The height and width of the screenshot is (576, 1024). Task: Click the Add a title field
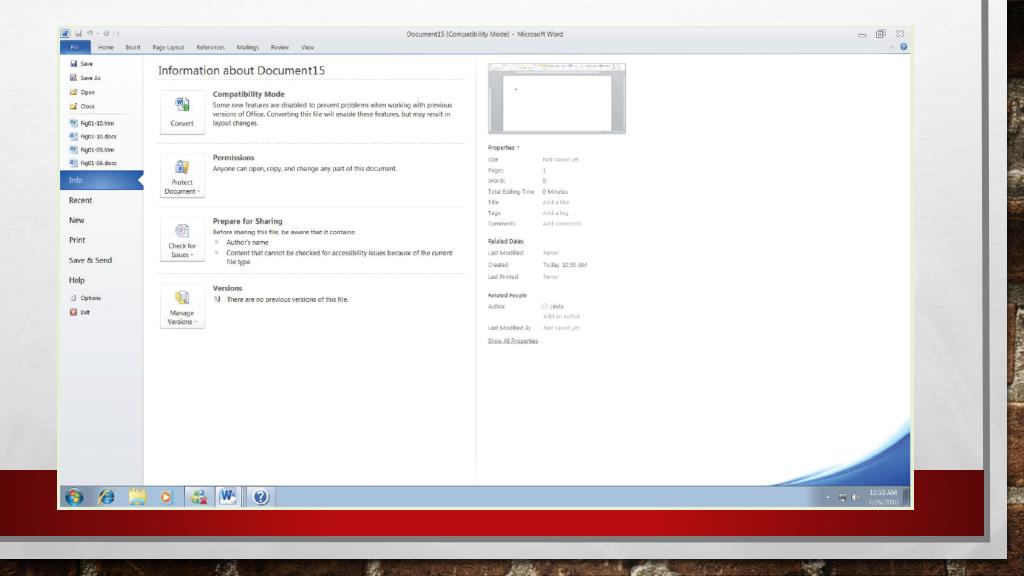pos(556,202)
